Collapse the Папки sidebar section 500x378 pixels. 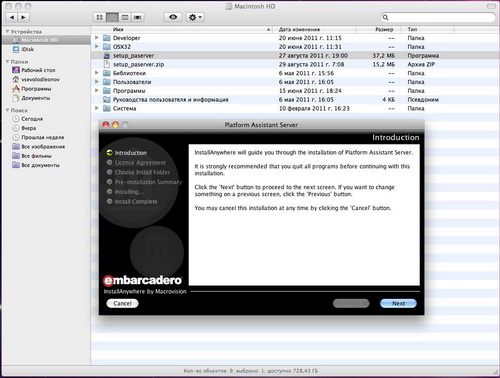coord(7,62)
